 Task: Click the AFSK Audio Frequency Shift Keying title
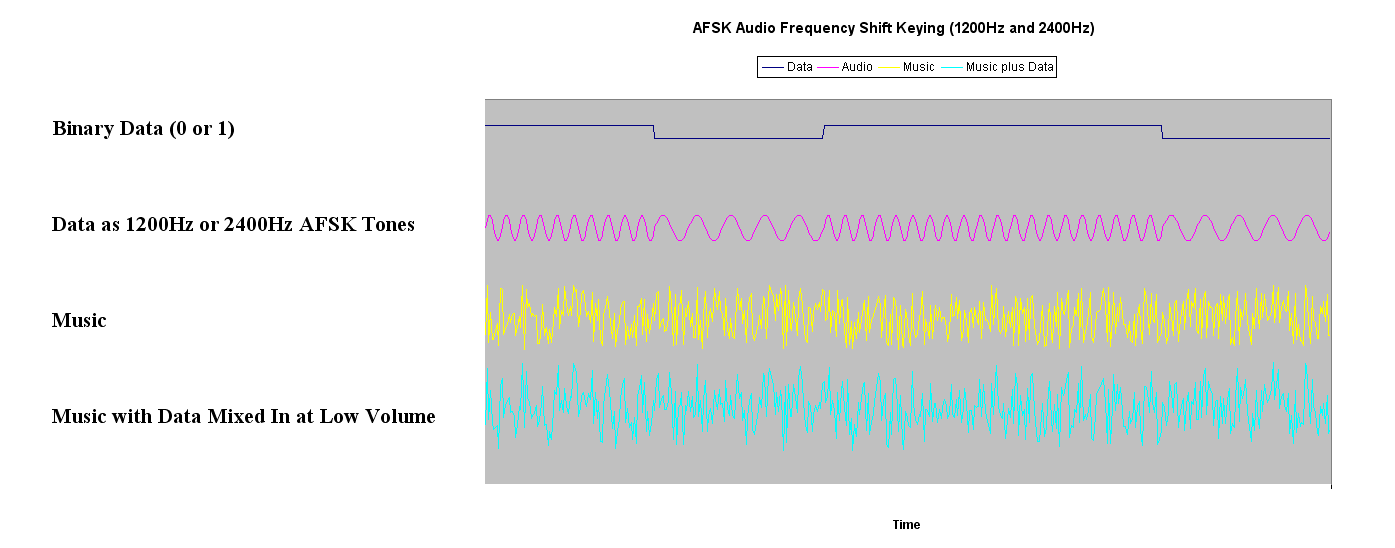tap(893, 28)
